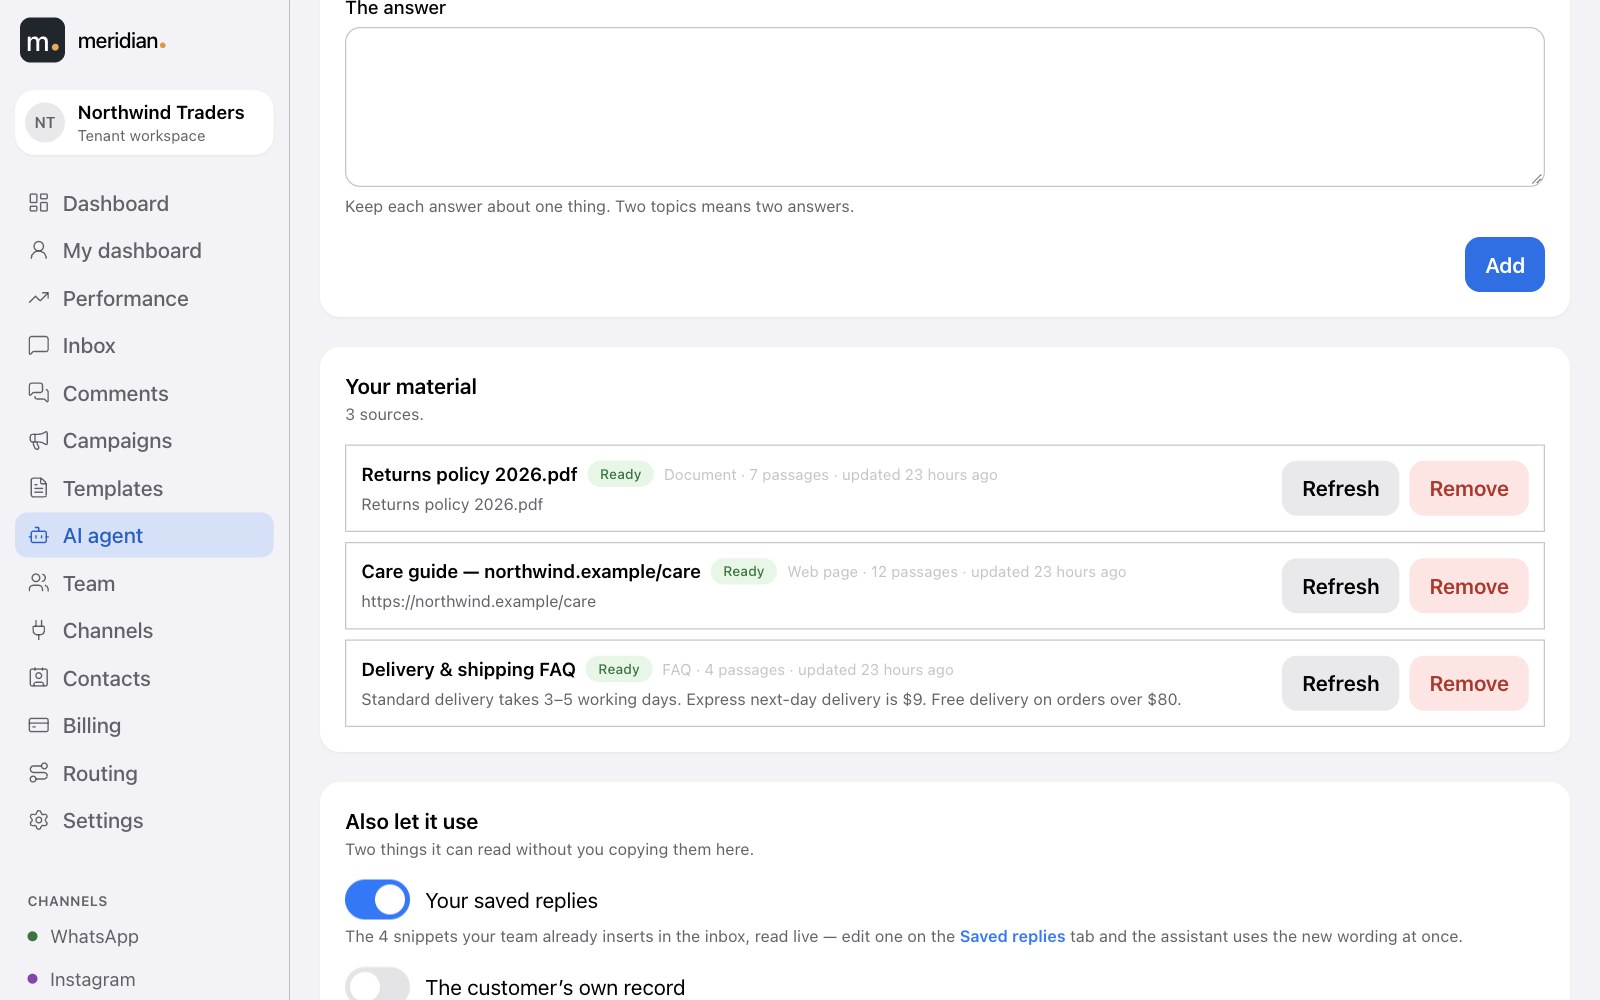Open the Dashboard grid icon
Screen dimensions: 1600x1000
(x=39, y=203)
